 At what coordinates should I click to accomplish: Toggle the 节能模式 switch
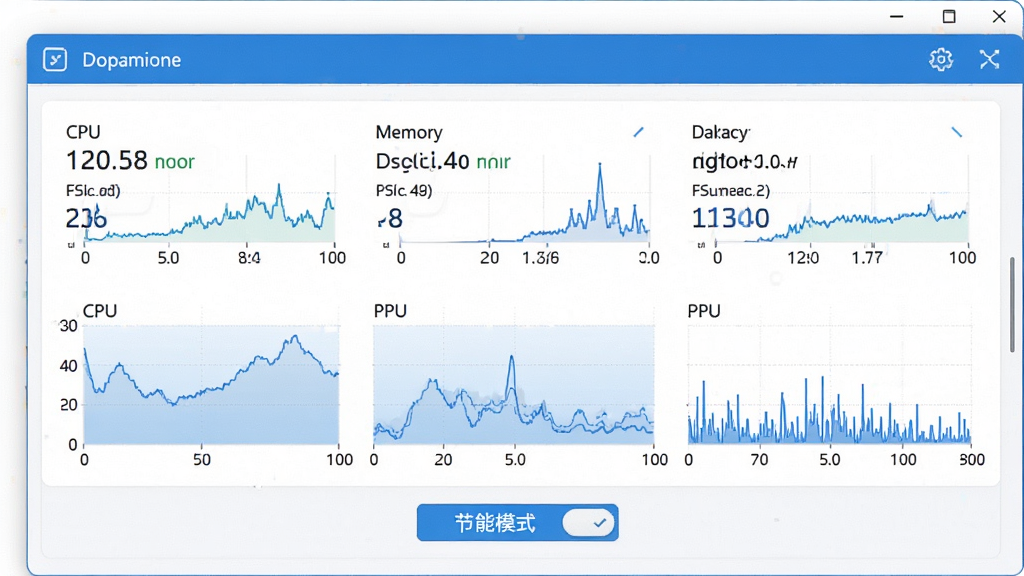click(x=588, y=522)
